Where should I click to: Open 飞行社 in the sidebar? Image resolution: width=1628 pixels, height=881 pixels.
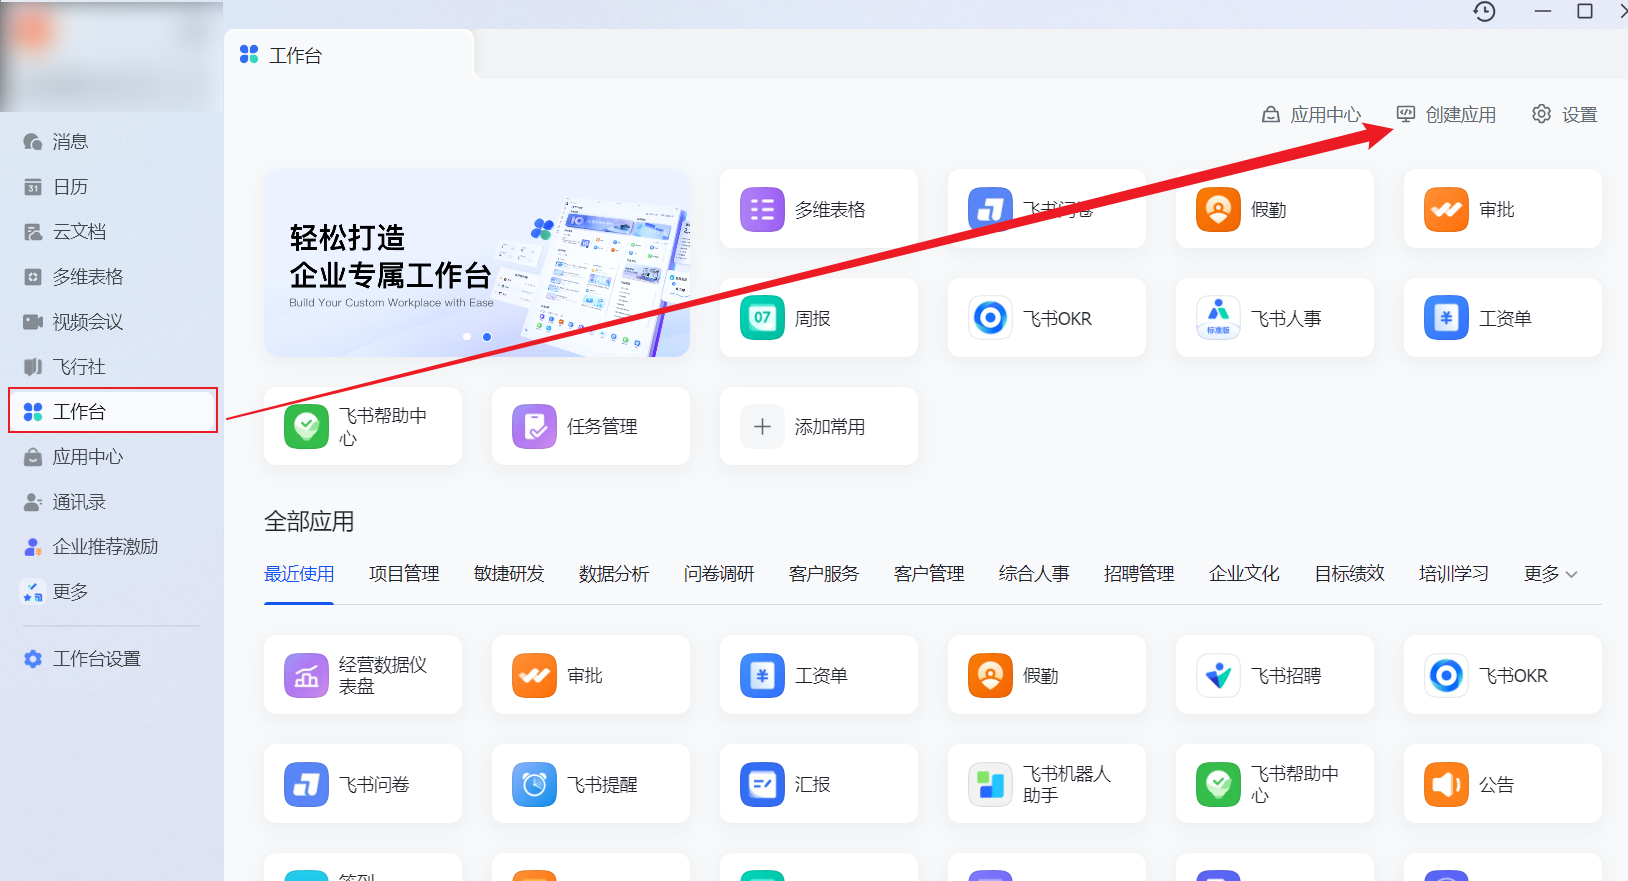tap(112, 366)
